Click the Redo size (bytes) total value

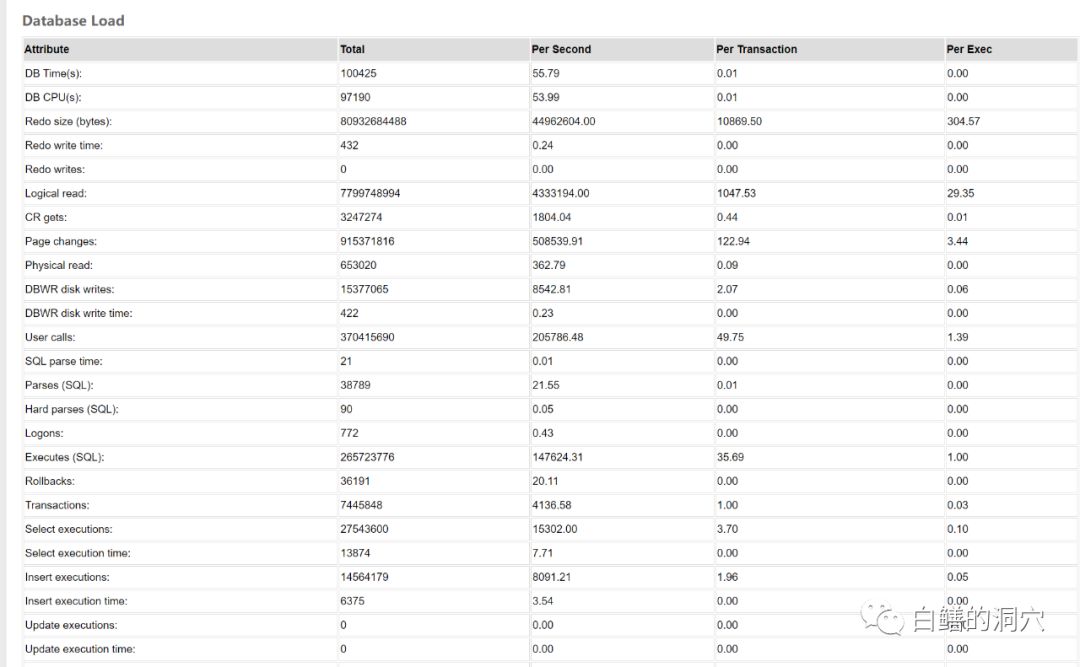coord(373,121)
